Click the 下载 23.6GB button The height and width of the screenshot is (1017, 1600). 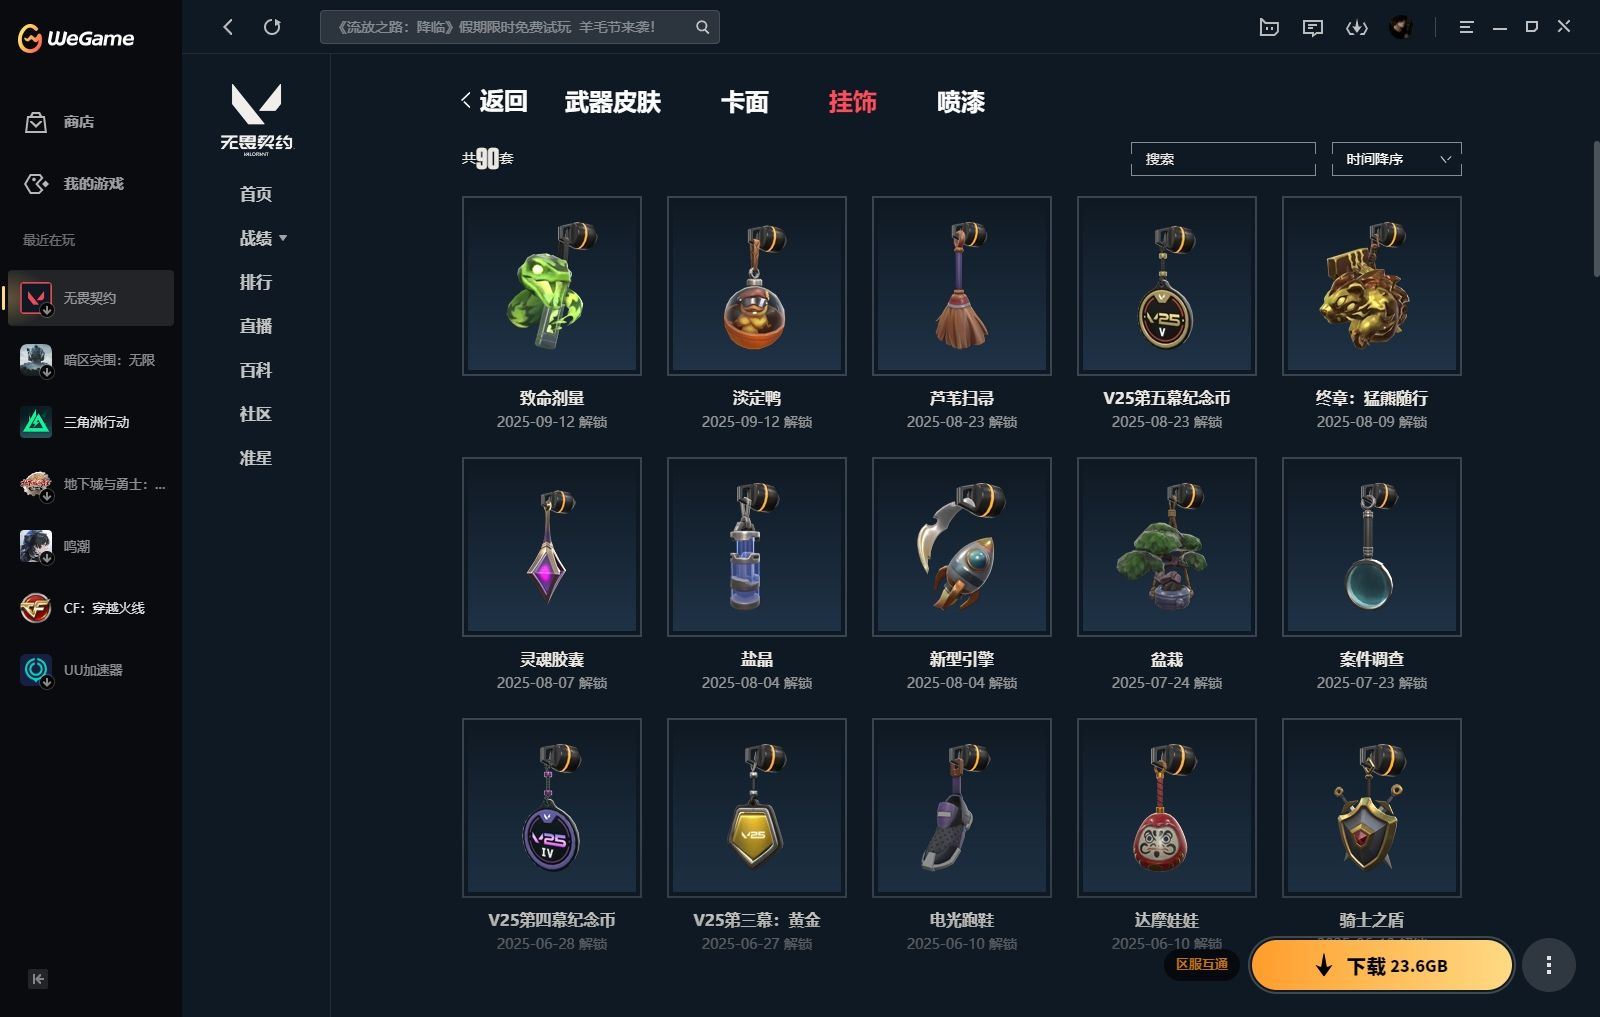[x=1382, y=965]
